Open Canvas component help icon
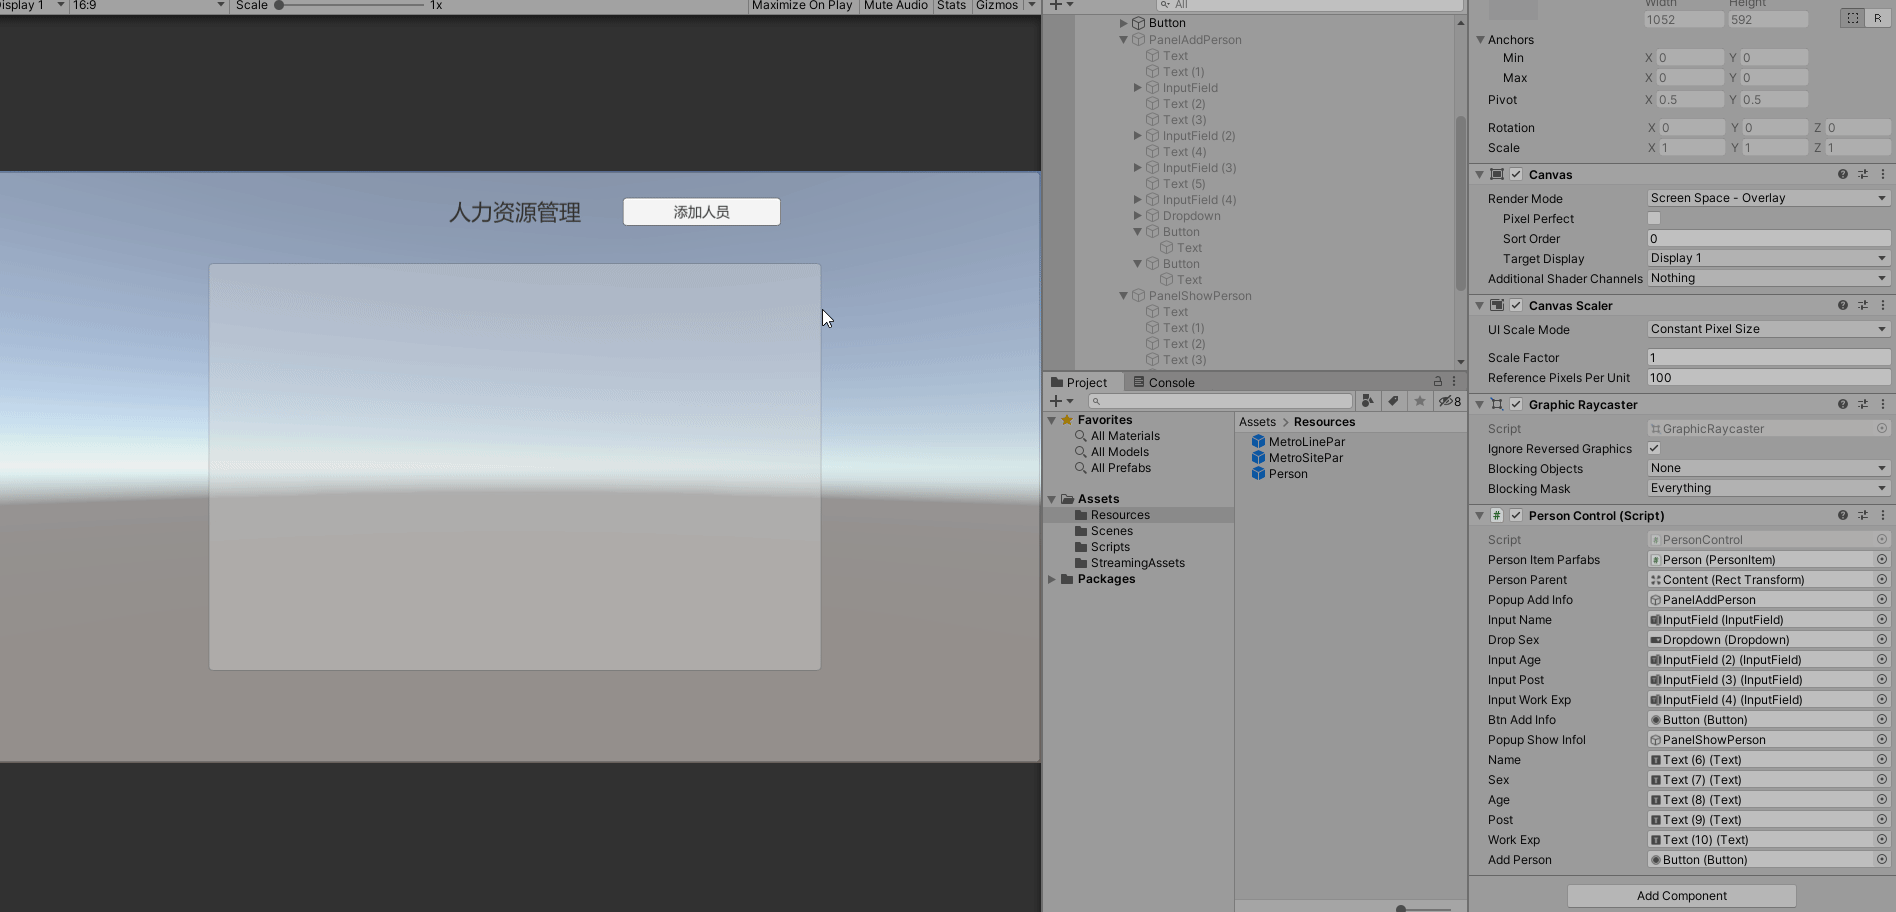 (x=1842, y=174)
